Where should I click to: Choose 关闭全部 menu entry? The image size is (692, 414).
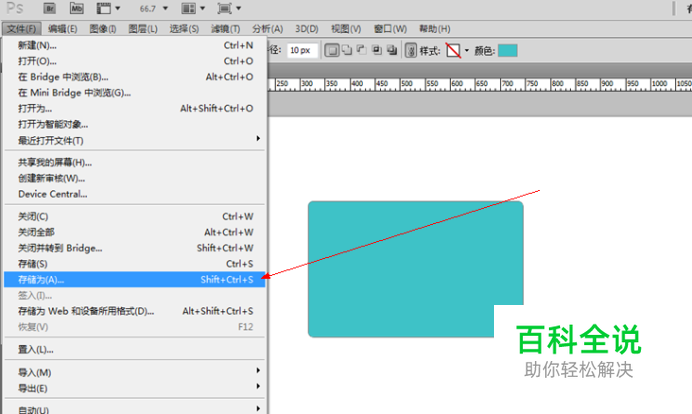pos(135,232)
